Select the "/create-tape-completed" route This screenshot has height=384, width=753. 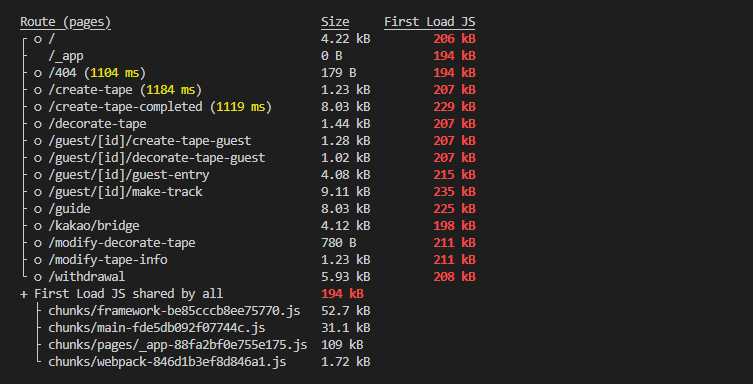[125, 107]
